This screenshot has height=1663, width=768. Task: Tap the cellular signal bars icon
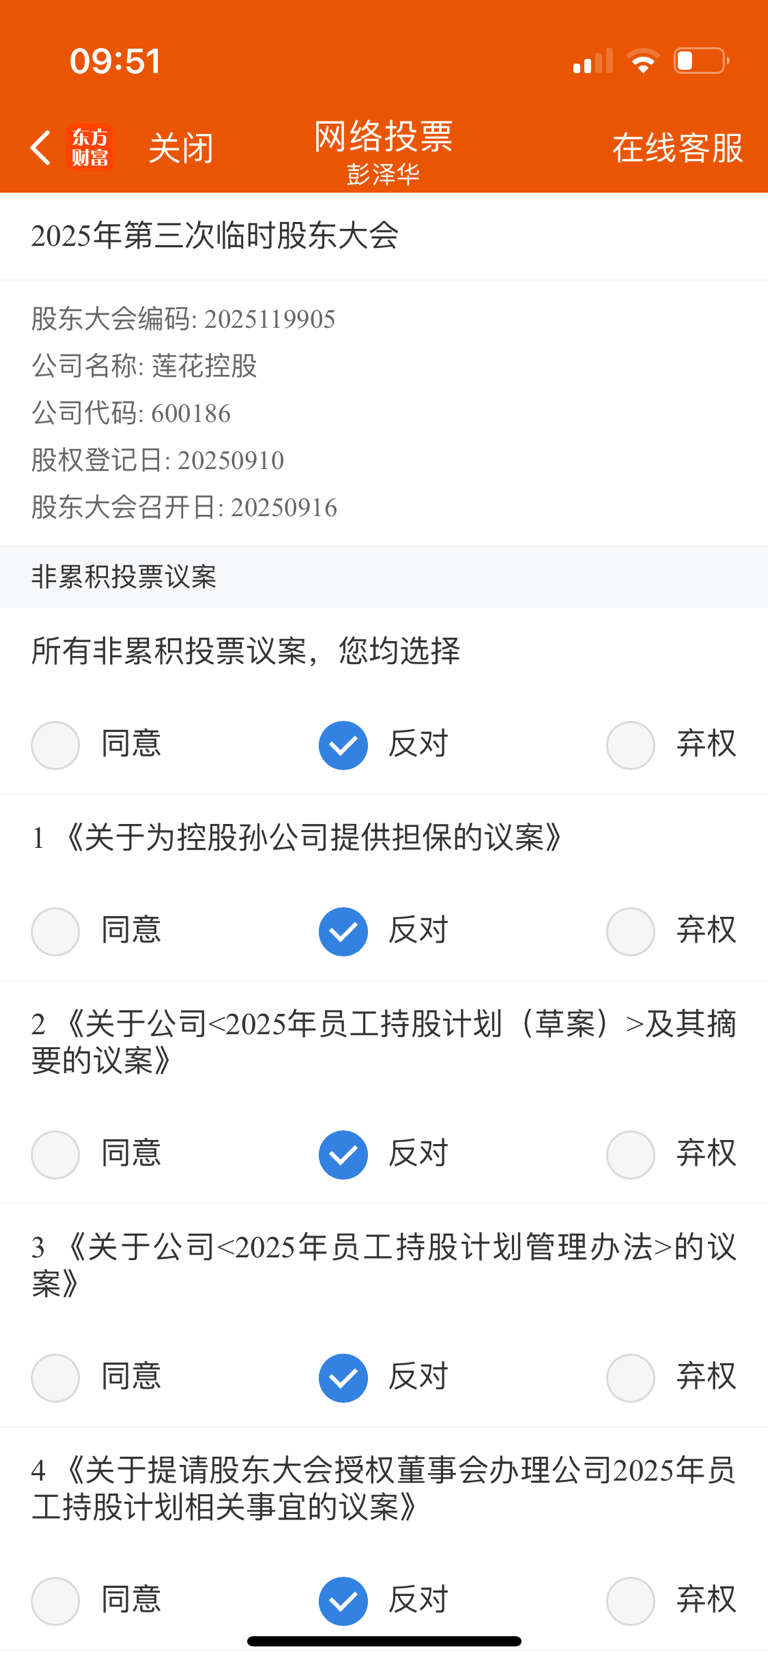592,62
